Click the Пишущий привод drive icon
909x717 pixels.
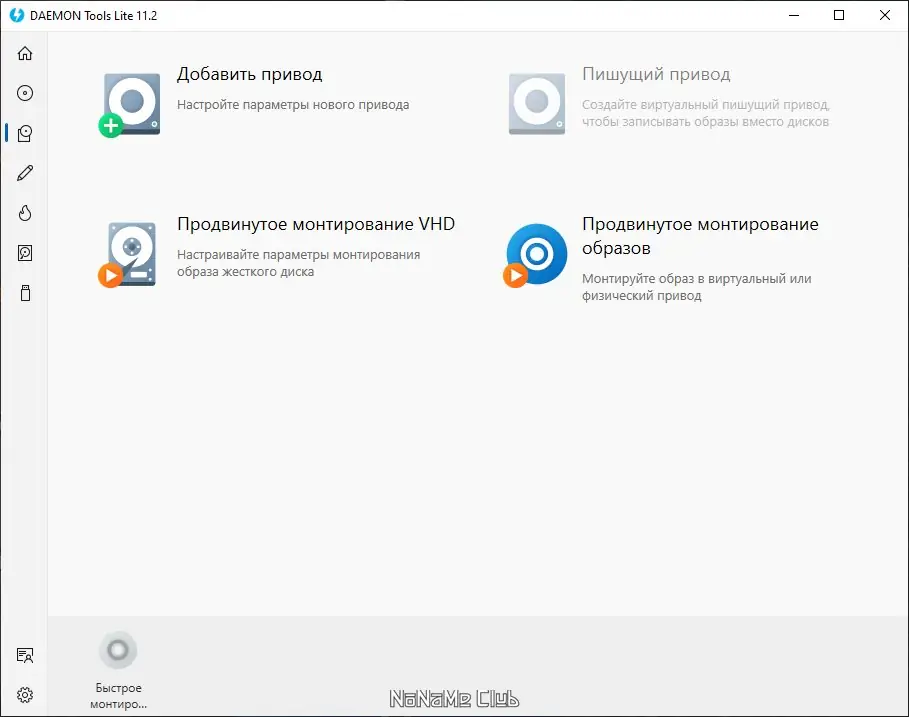pyautogui.click(x=537, y=104)
